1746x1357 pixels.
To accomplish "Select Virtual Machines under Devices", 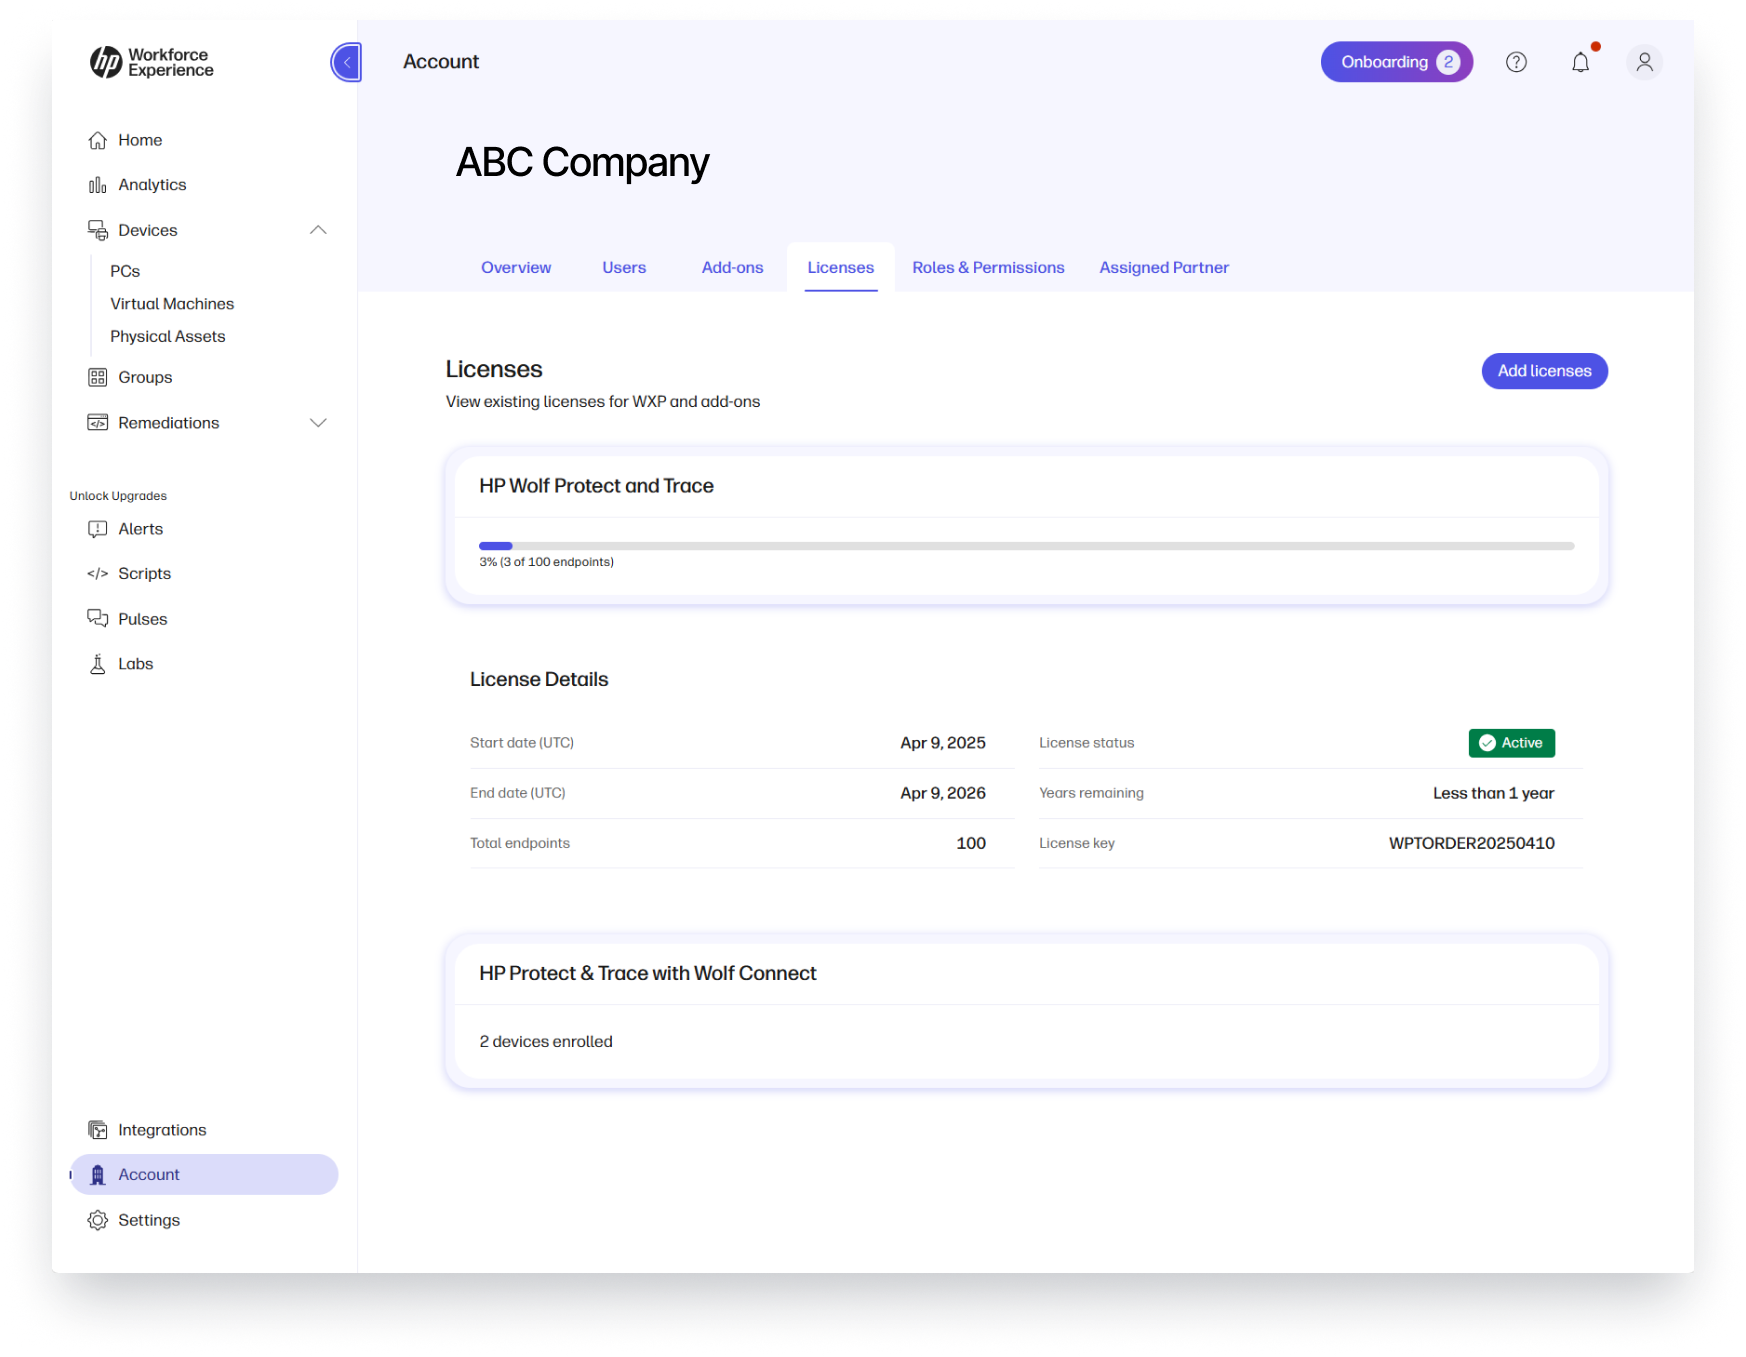I will (x=171, y=303).
